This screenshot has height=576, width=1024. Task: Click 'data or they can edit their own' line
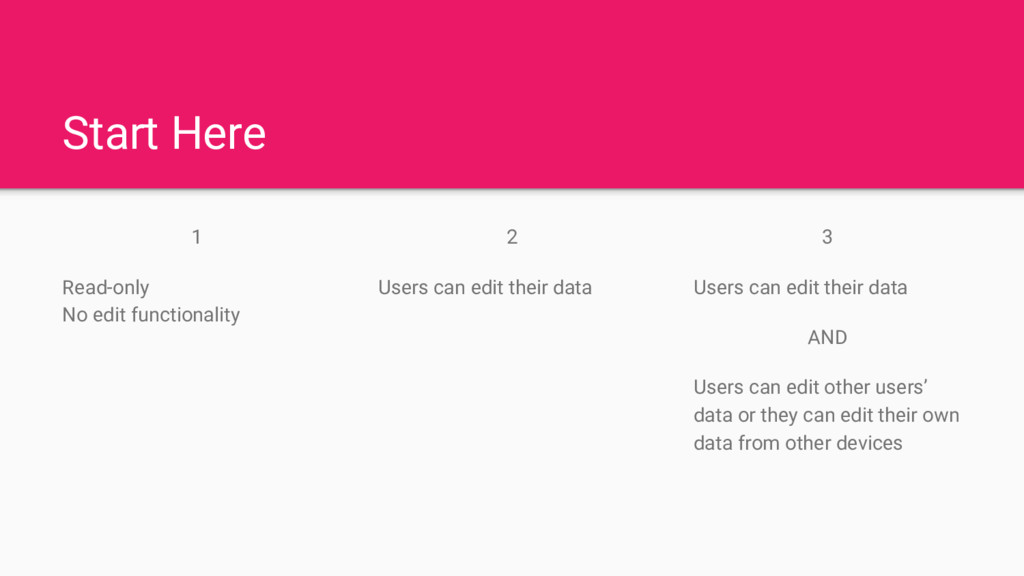826,415
